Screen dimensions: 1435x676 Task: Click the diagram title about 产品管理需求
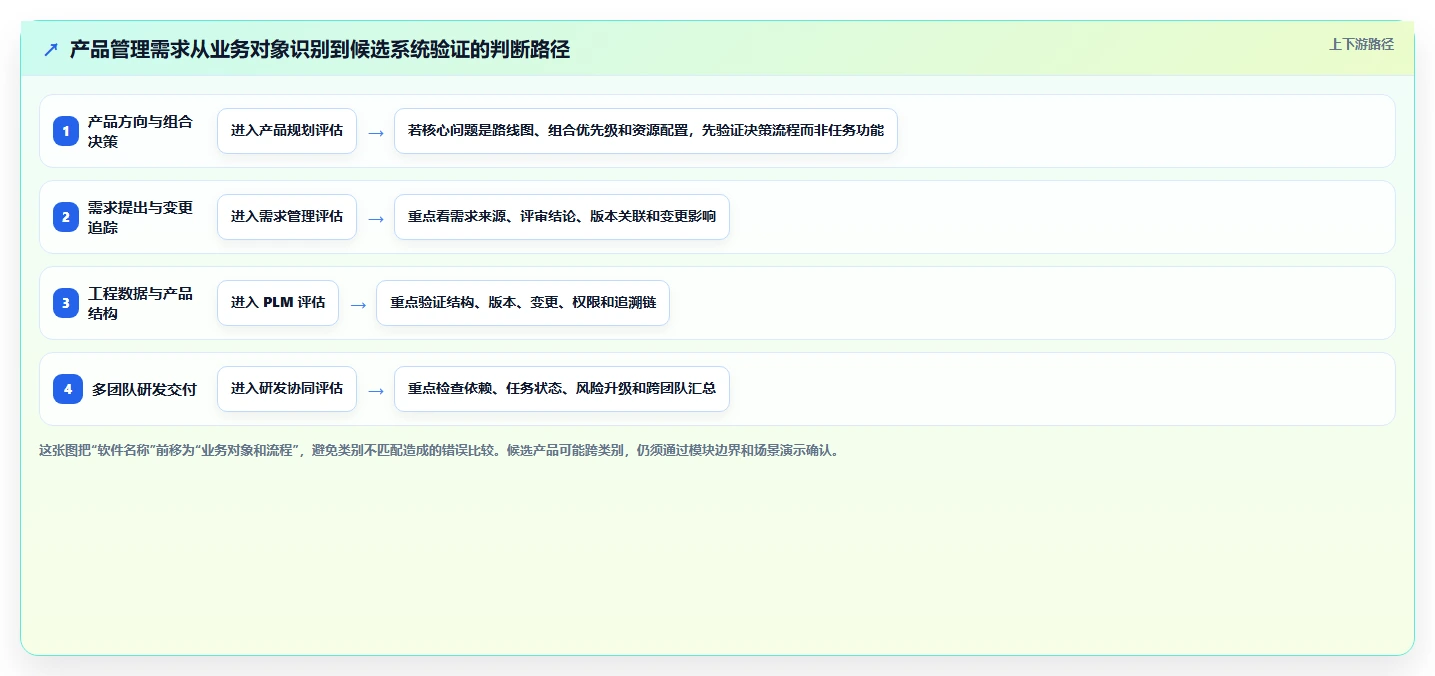pyautogui.click(x=320, y=49)
